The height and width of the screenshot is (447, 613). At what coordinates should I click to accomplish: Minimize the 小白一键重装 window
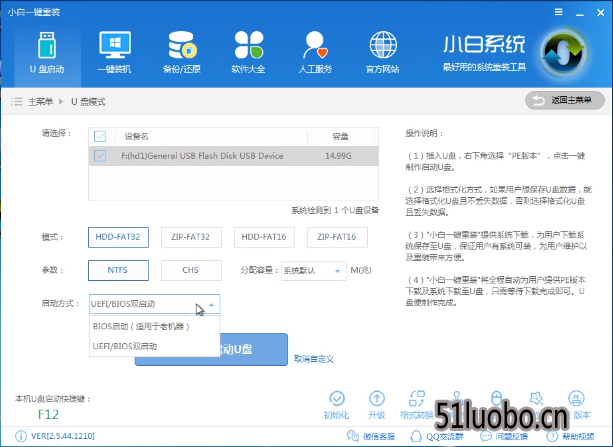(580, 13)
